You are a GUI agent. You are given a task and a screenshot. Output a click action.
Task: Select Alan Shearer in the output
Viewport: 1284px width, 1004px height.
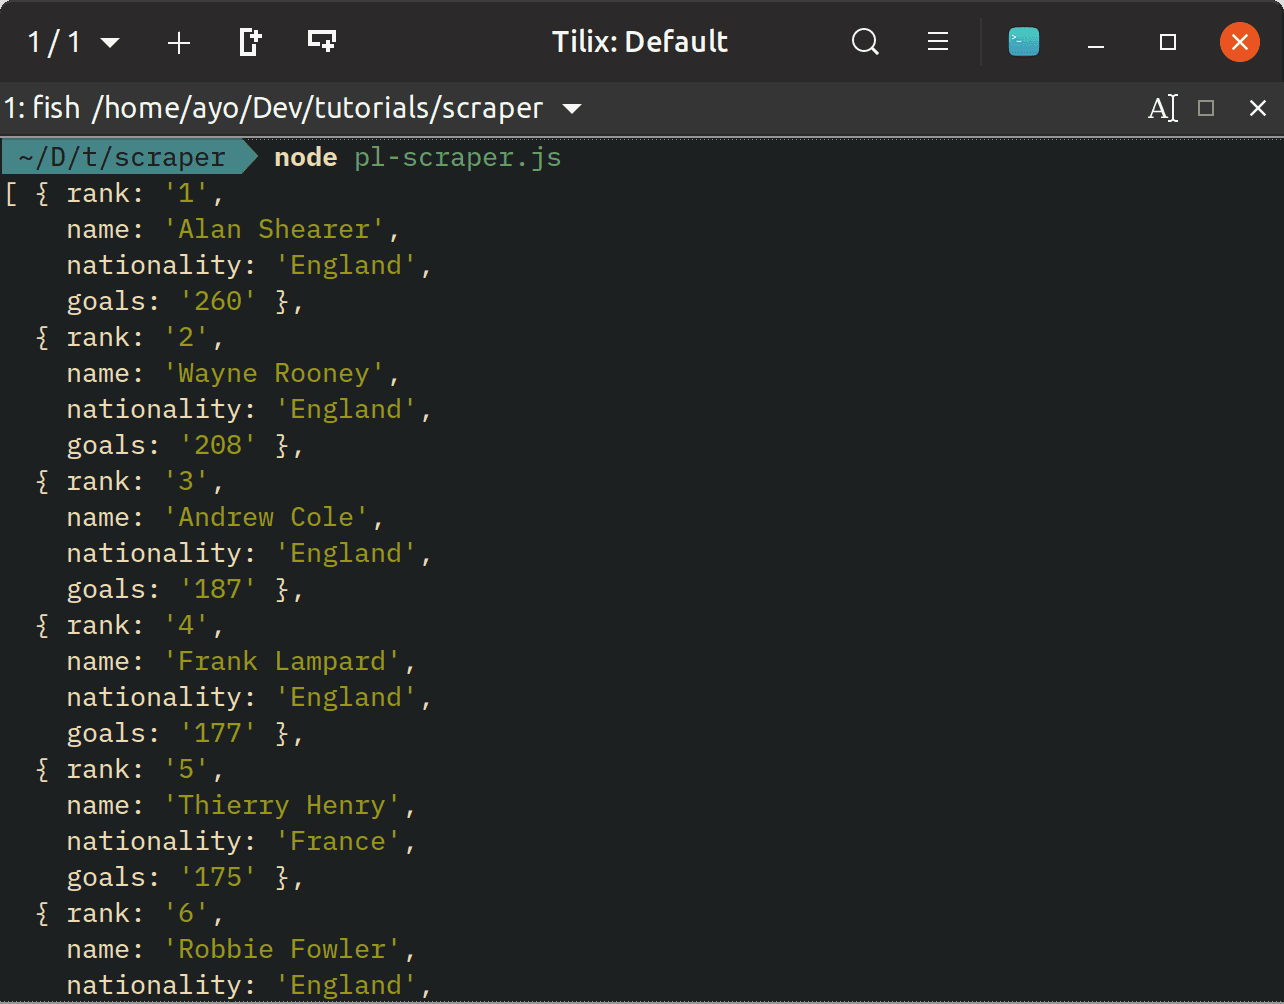click(275, 229)
